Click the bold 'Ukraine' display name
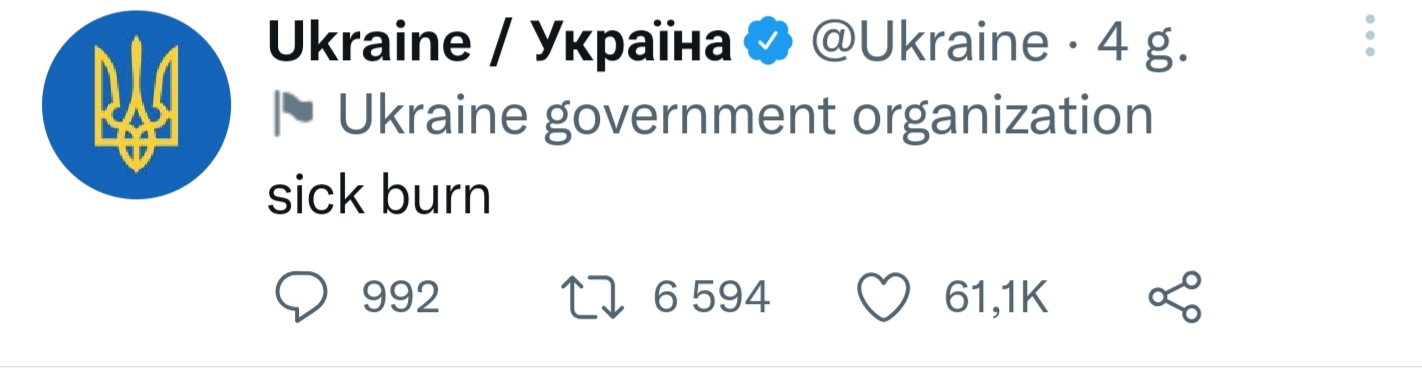The height and width of the screenshot is (375, 1422). 368,42
